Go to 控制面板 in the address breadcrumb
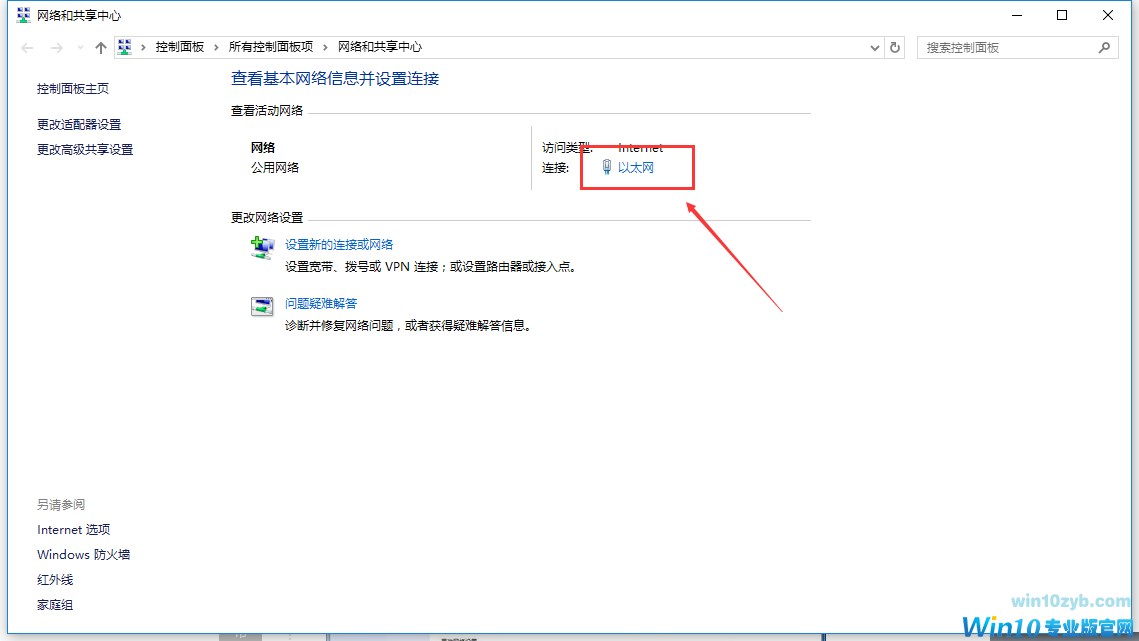The image size is (1139, 641). tap(180, 47)
